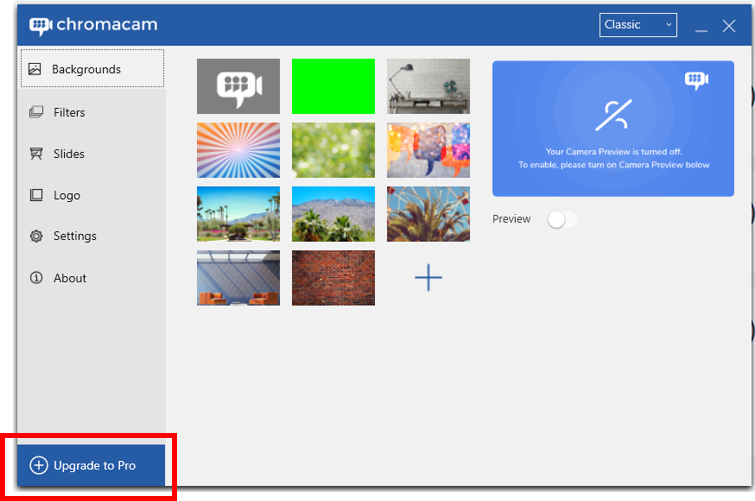The height and width of the screenshot is (501, 755).
Task: Open the Logo section
Action: click(x=92, y=195)
